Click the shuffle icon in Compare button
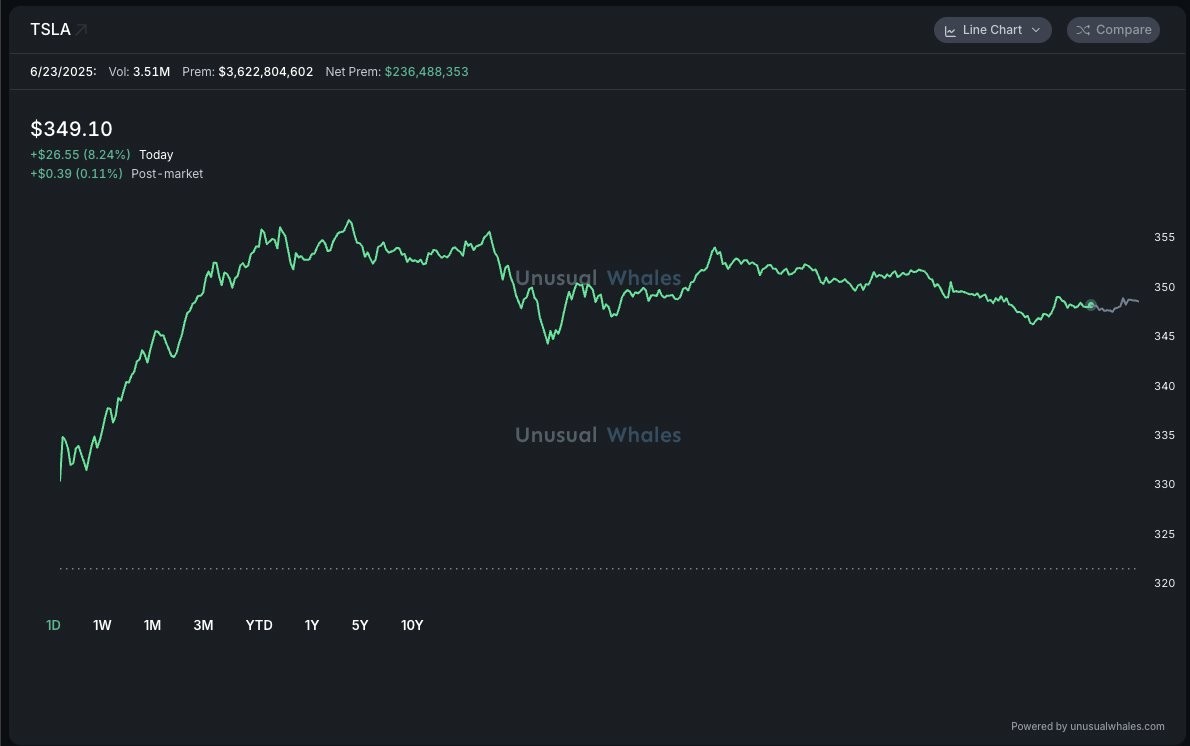 coord(1083,30)
